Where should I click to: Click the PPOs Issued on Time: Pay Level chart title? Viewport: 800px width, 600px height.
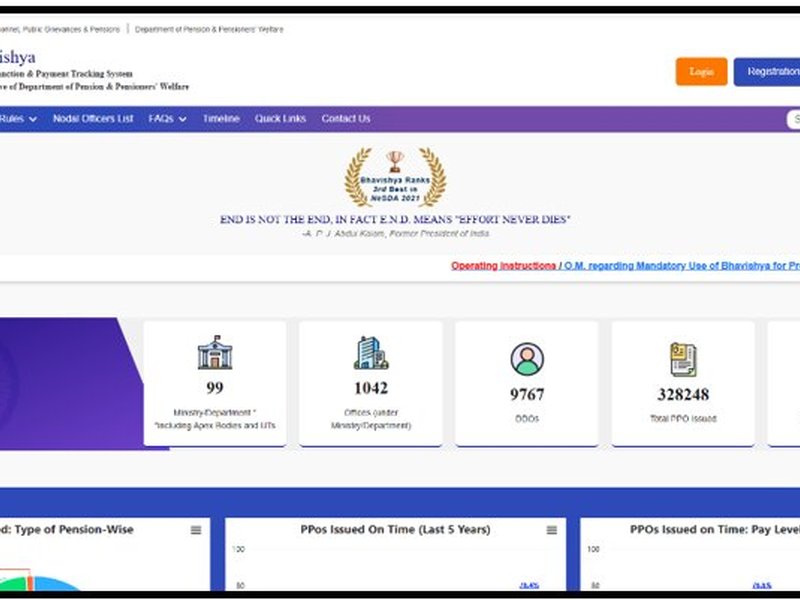(x=715, y=530)
